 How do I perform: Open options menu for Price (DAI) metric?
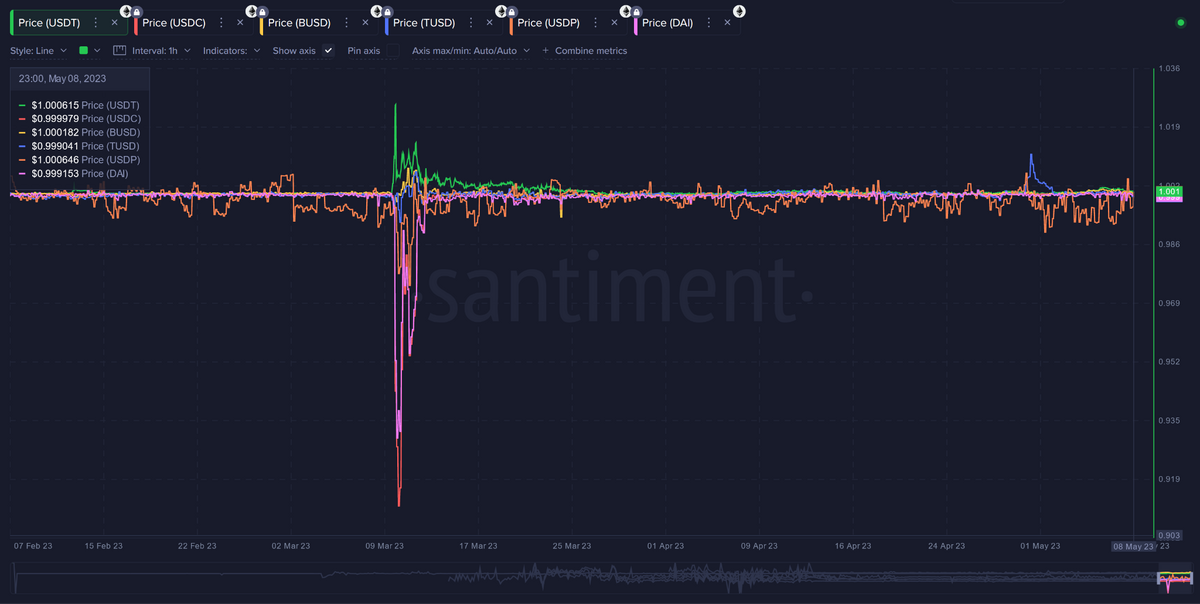pyautogui.click(x=708, y=22)
